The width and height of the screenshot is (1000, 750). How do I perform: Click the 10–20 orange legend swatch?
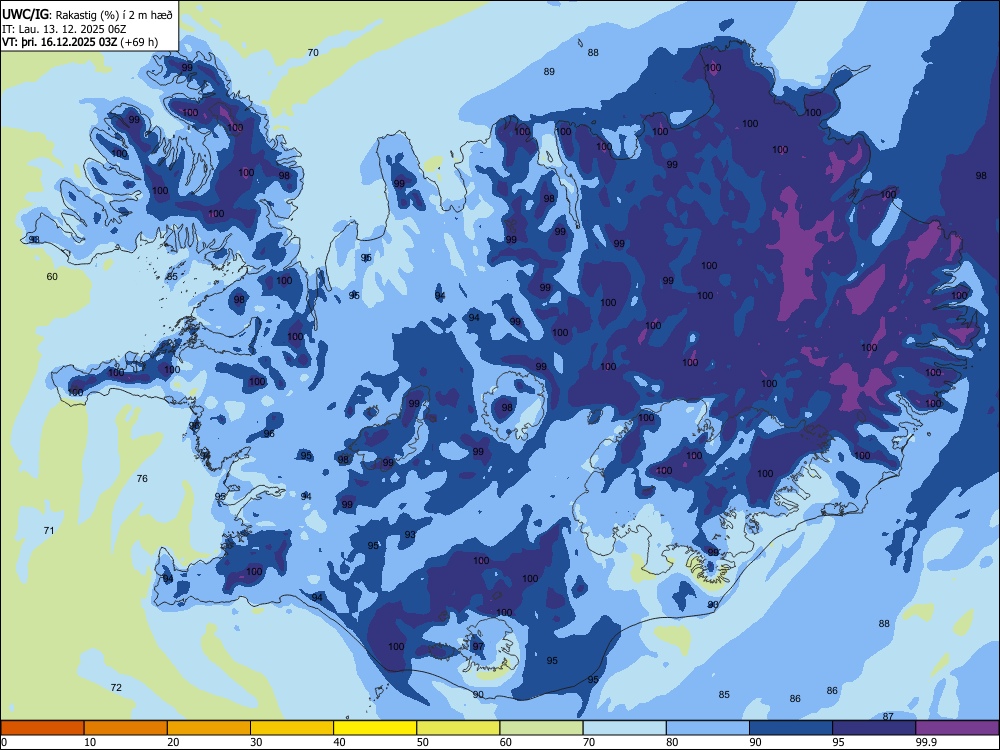(x=126, y=728)
